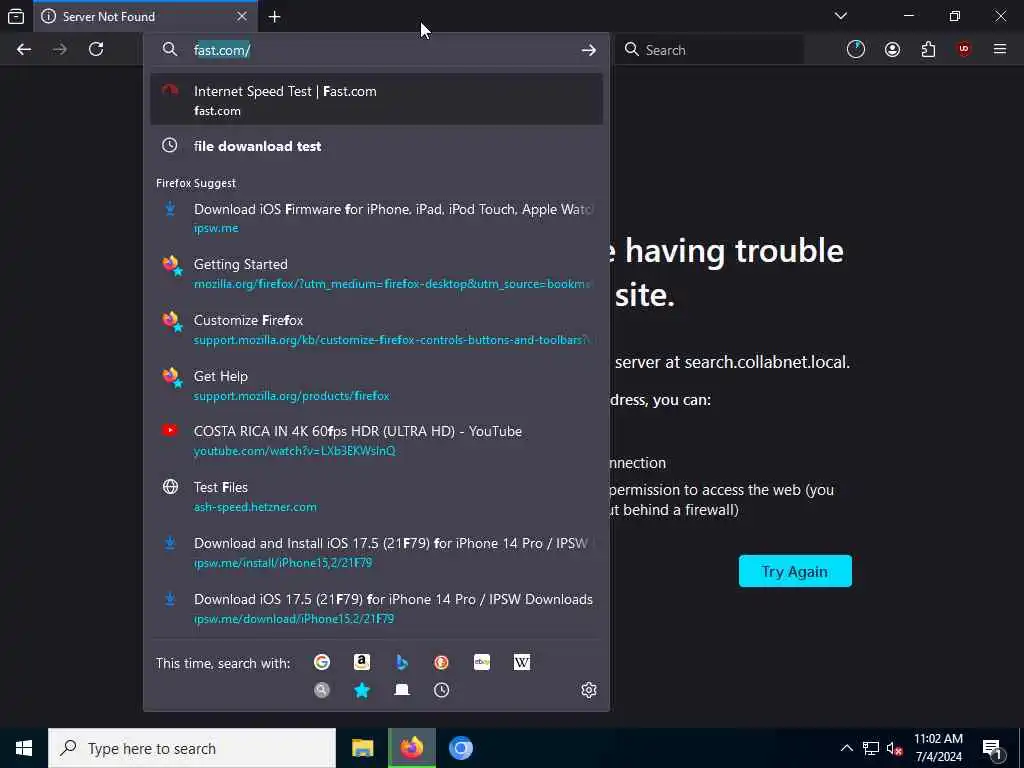Search this time with Amazon
The width and height of the screenshot is (1024, 768).
(x=362, y=662)
